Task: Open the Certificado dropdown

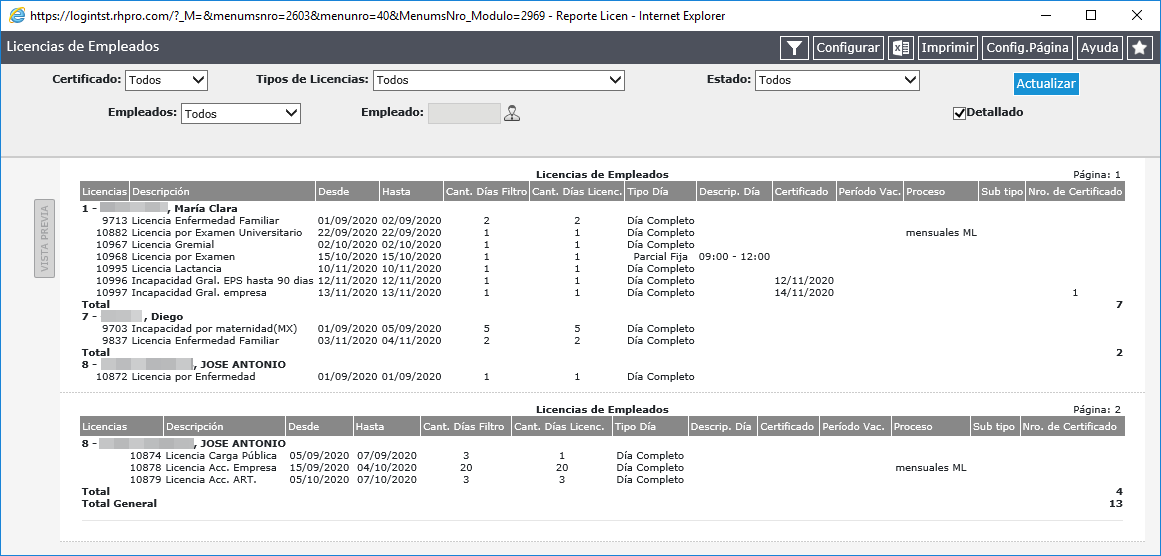Action: pos(167,80)
